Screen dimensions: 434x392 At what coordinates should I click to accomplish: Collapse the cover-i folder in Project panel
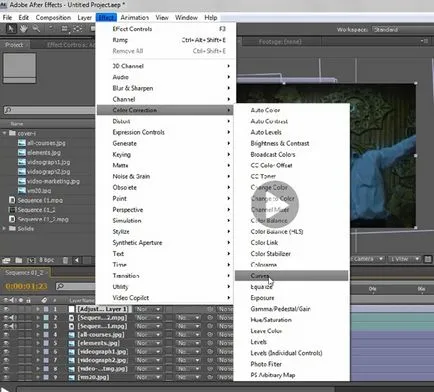pos(4,133)
